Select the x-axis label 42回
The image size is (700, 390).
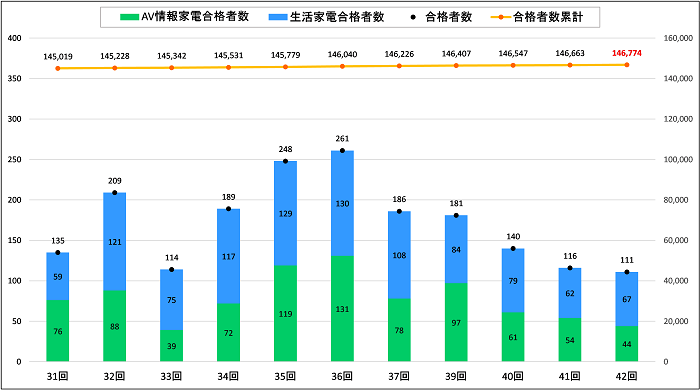pyautogui.click(x=627, y=377)
